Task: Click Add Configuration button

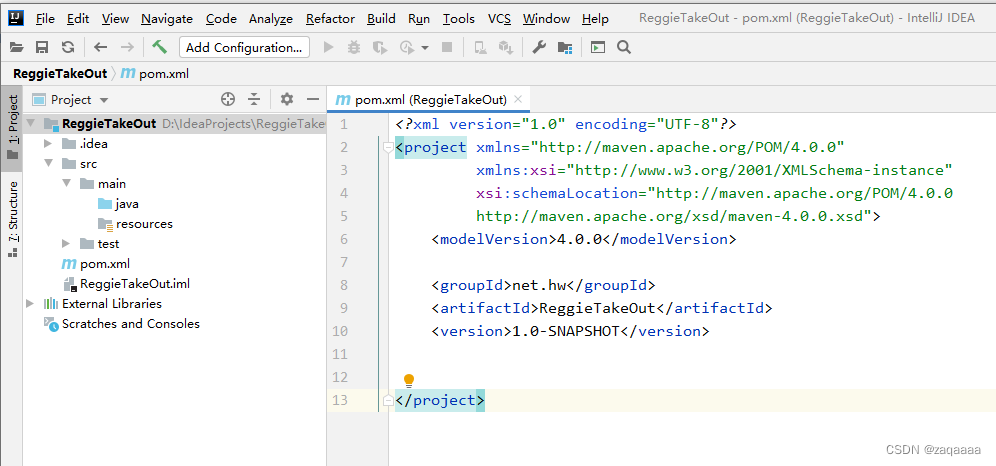Action: pyautogui.click(x=245, y=47)
